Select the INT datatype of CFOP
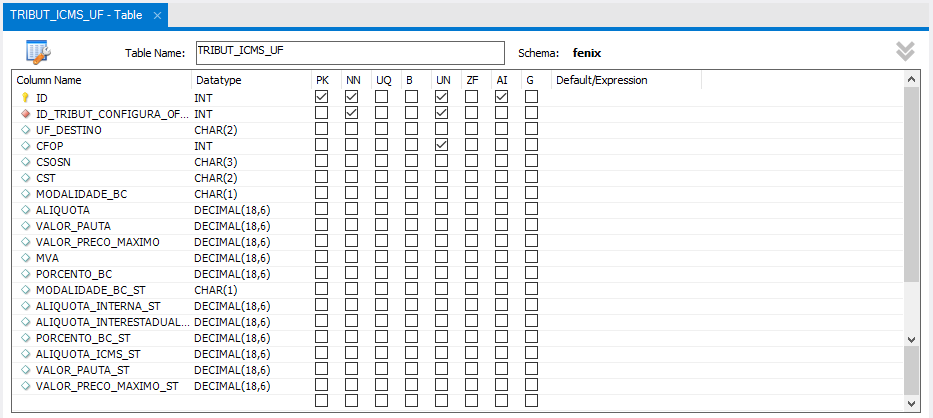 [203, 145]
